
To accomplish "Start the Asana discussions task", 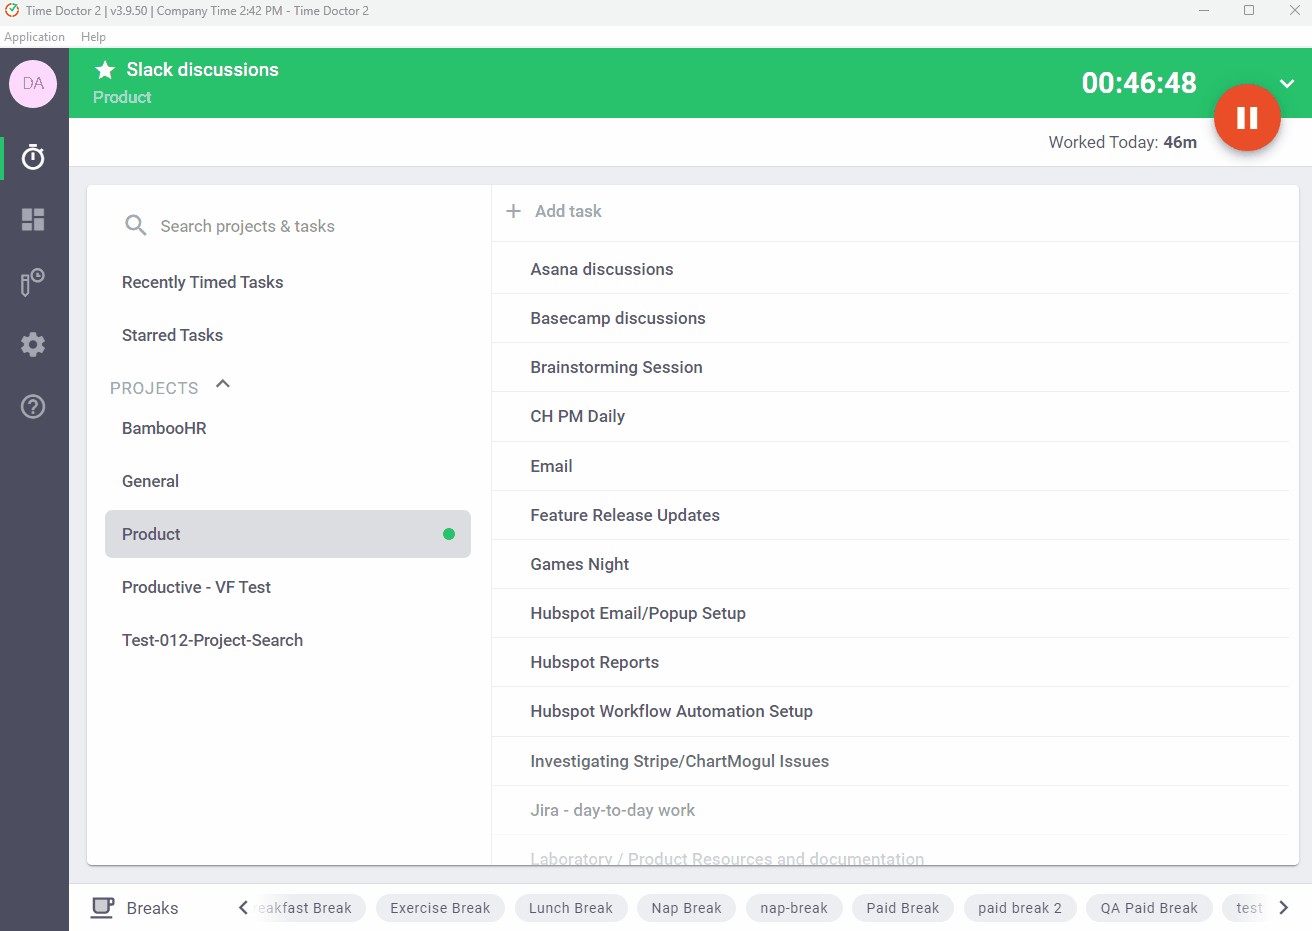I will pyautogui.click(x=890, y=269).
